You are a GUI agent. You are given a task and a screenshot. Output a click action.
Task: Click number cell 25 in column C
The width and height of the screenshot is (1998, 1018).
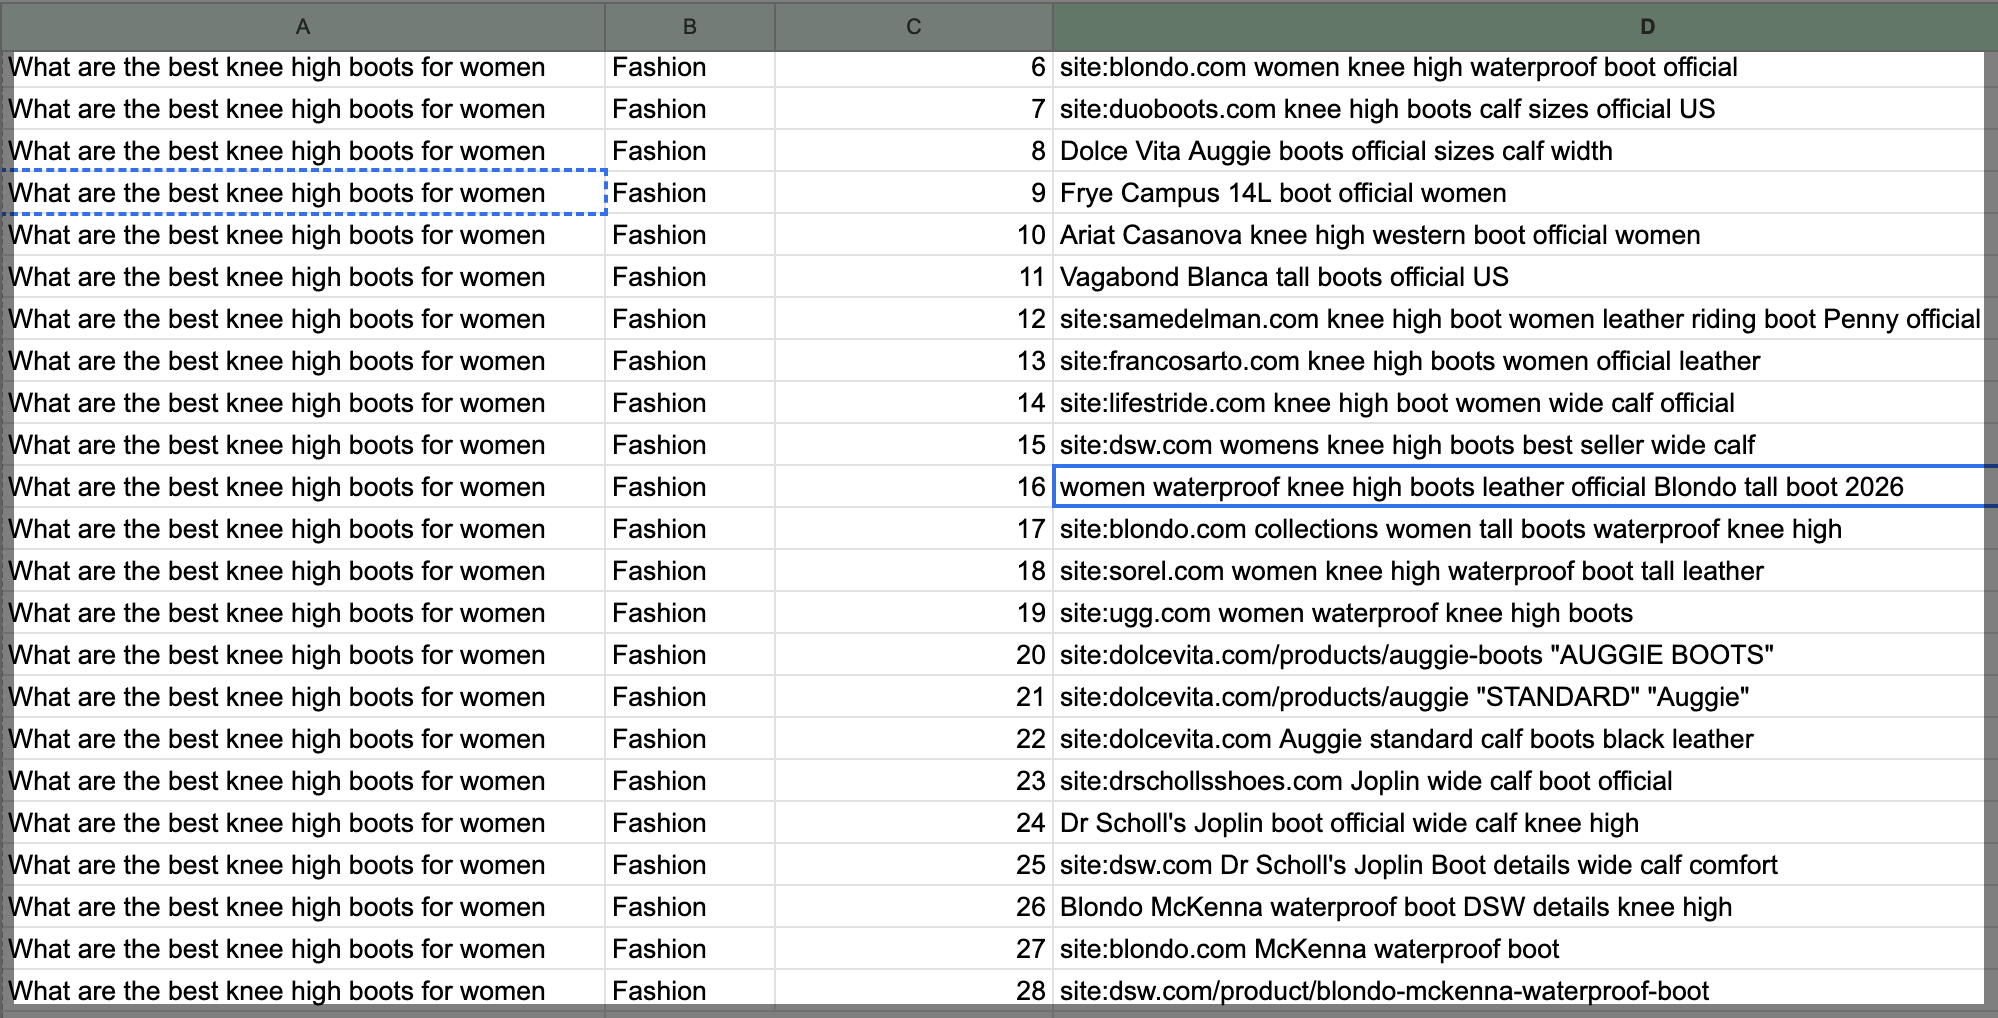pos(914,865)
